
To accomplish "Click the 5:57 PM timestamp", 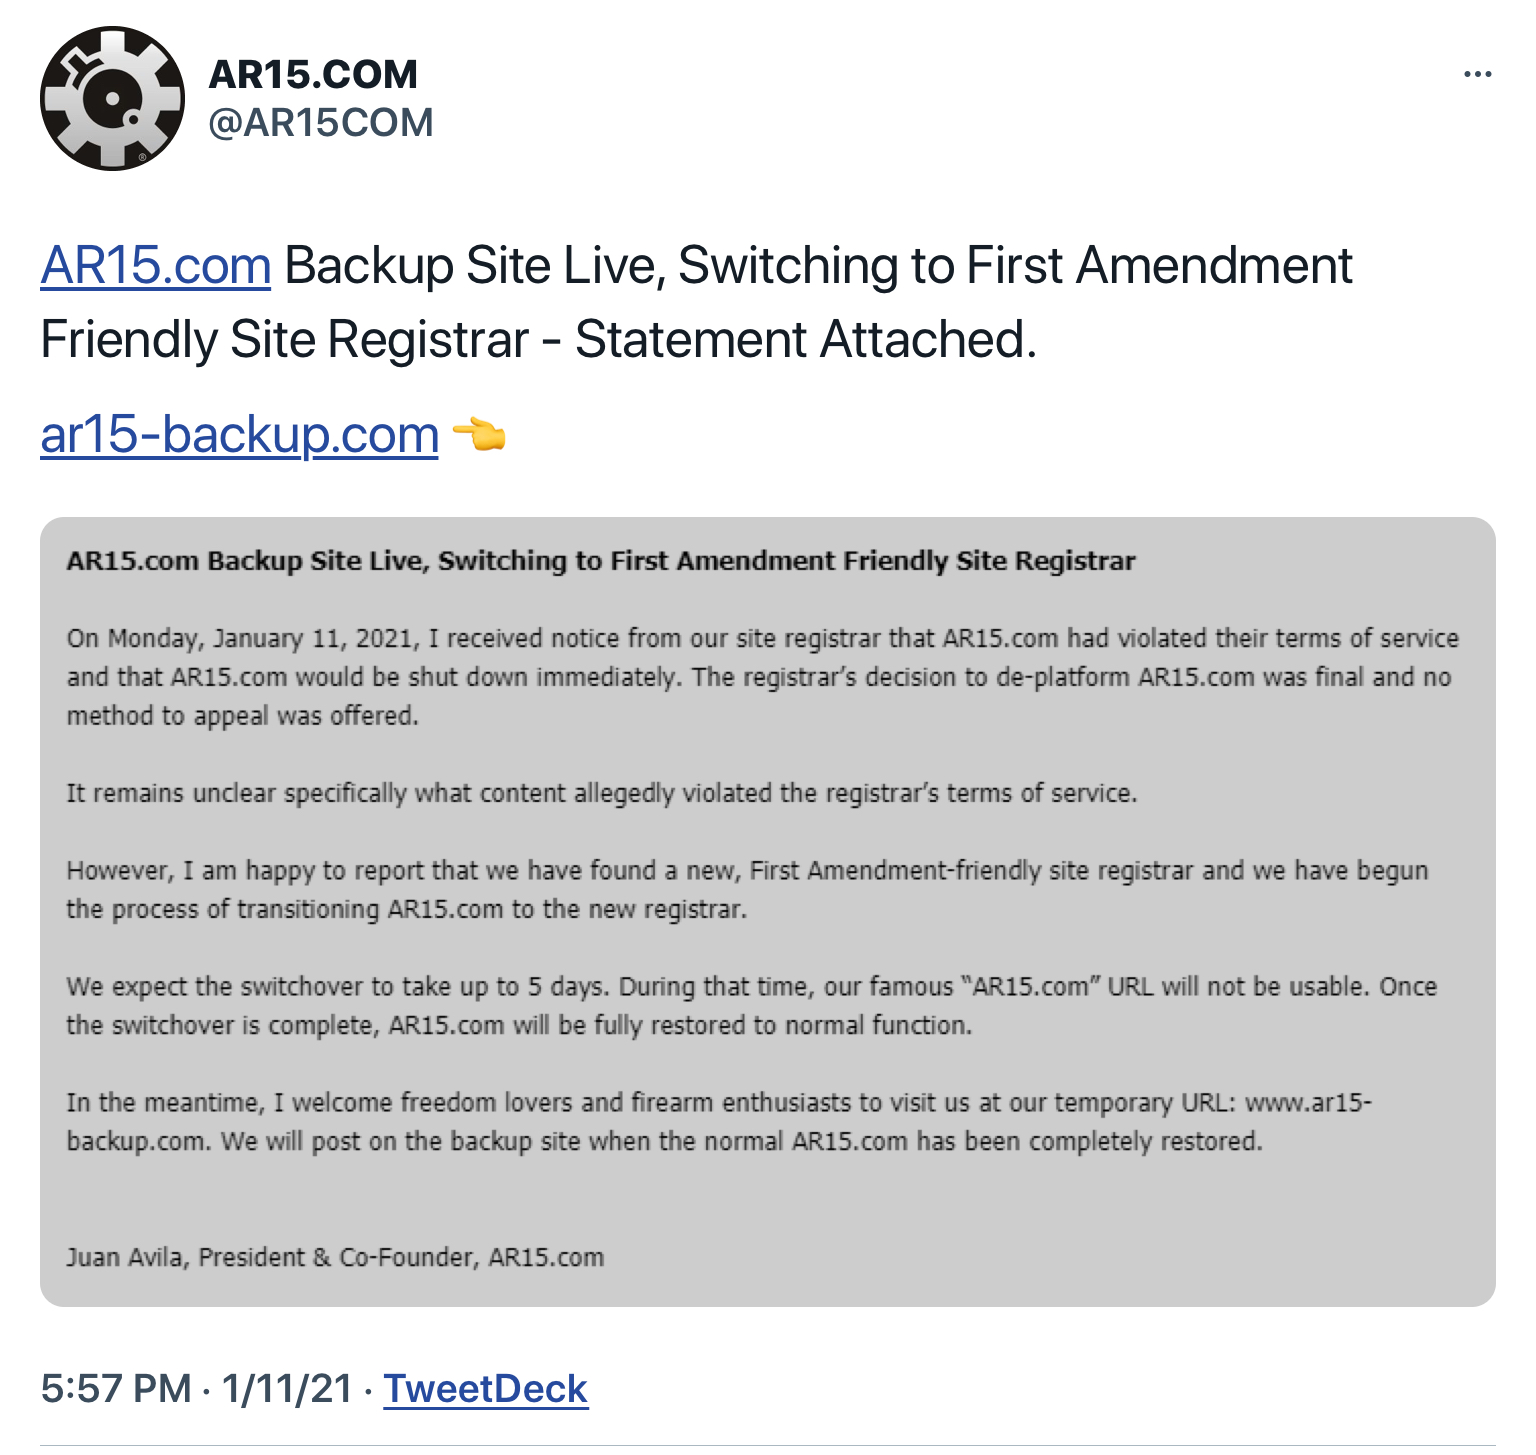I will point(116,1389).
